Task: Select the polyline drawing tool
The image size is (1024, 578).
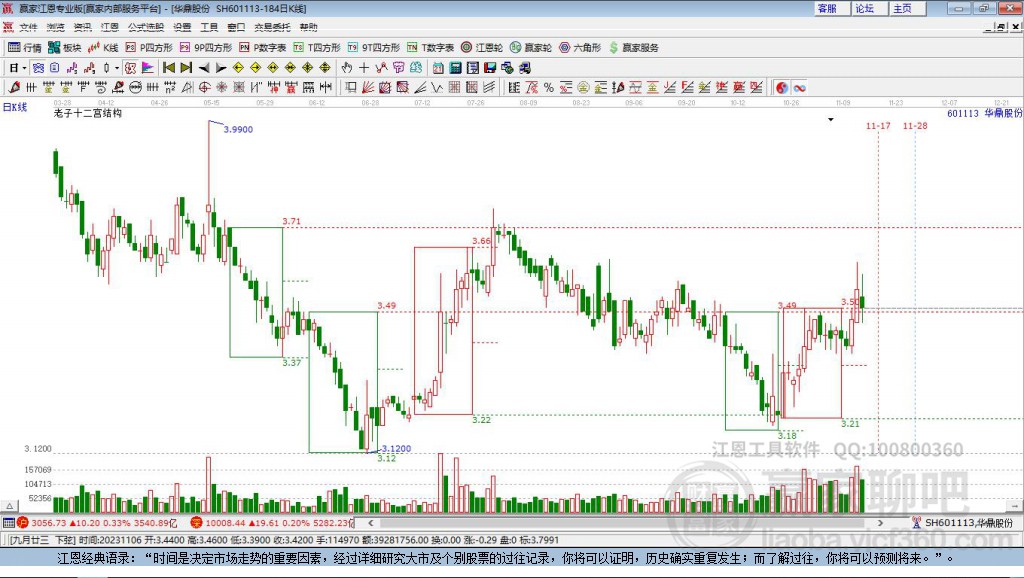Action: coord(381,67)
